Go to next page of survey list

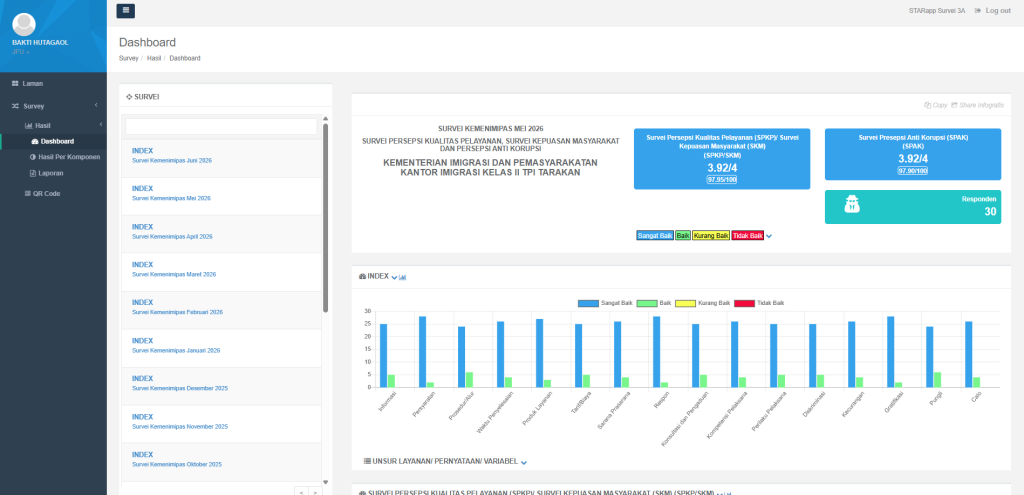click(x=316, y=492)
